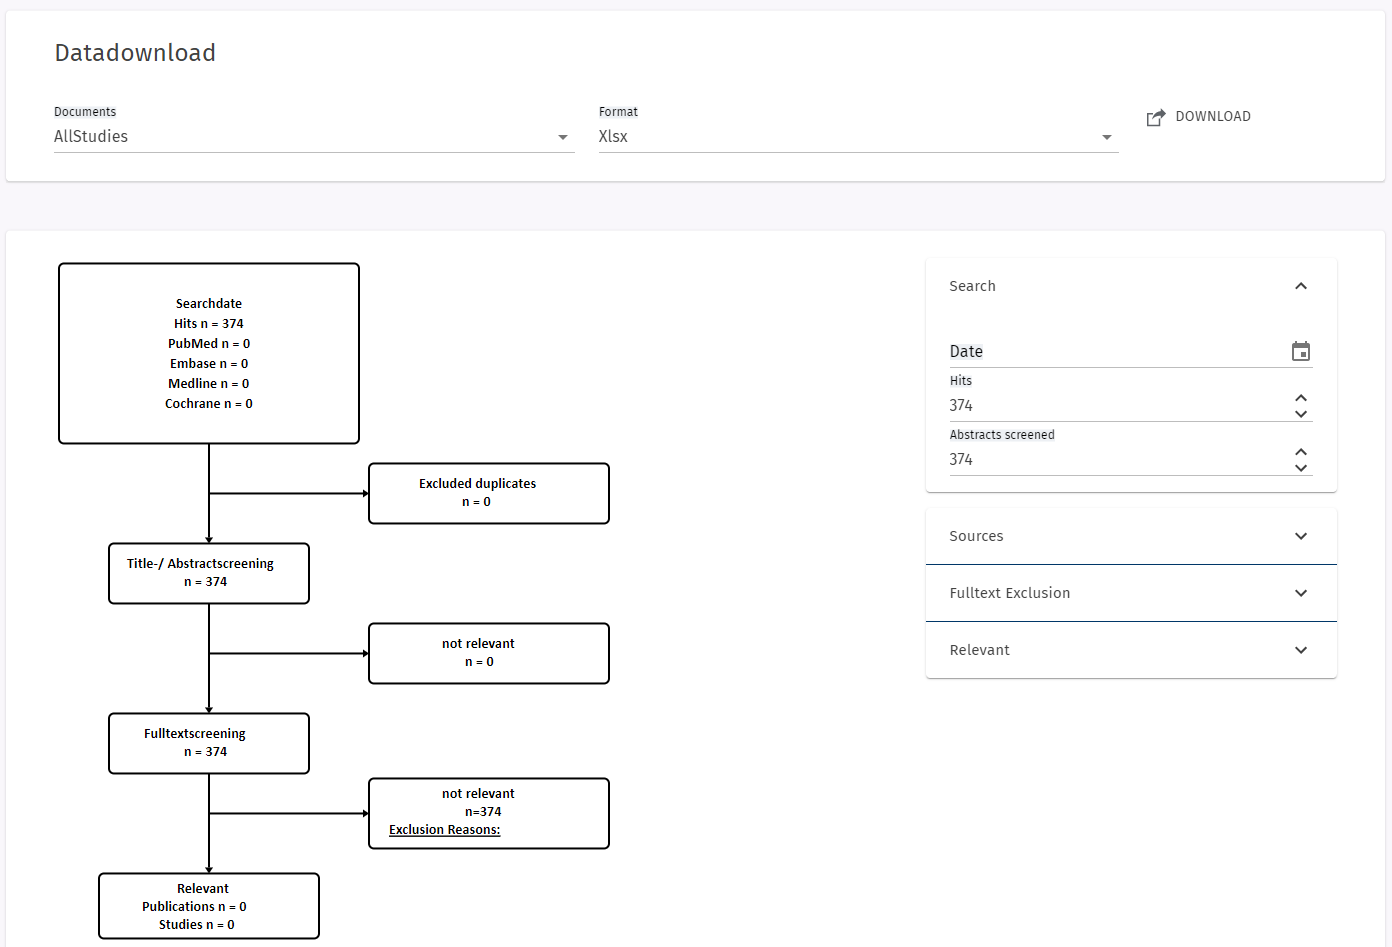
Task: Click the Fulltextscreening flowchart box
Action: 208,743
